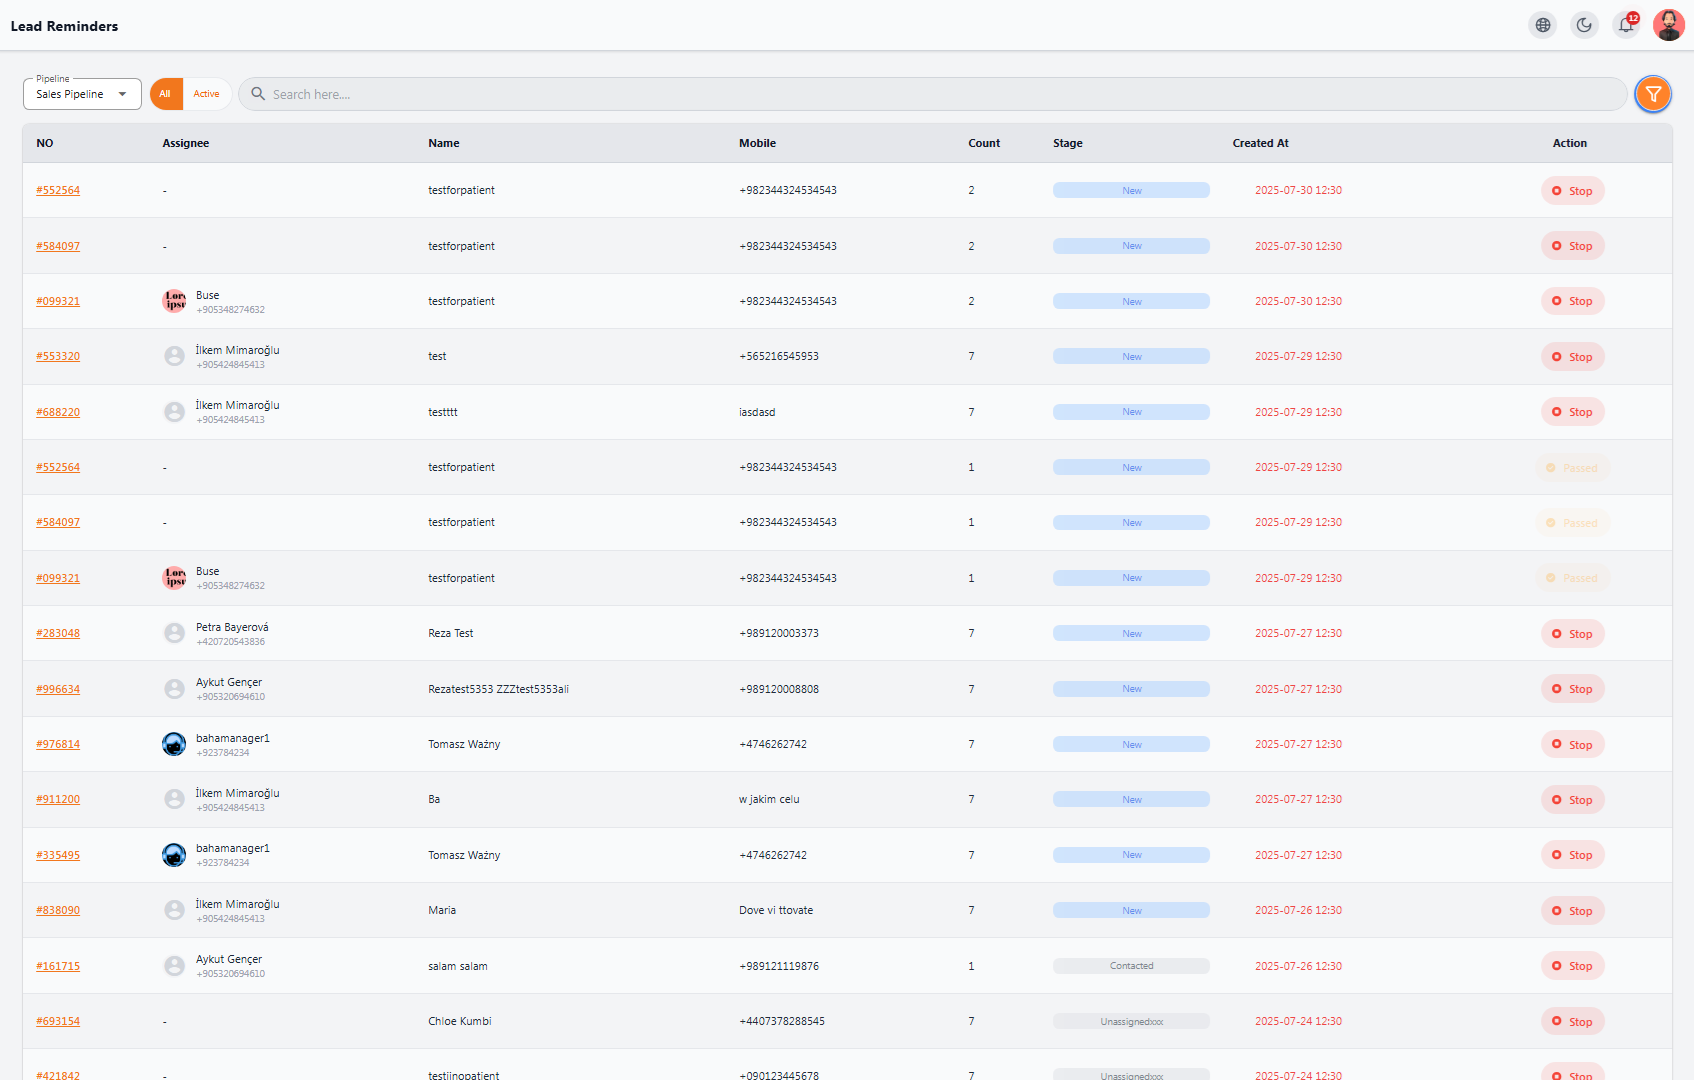This screenshot has width=1694, height=1080.
Task: Sort by the Created At column header
Action: (x=1260, y=143)
